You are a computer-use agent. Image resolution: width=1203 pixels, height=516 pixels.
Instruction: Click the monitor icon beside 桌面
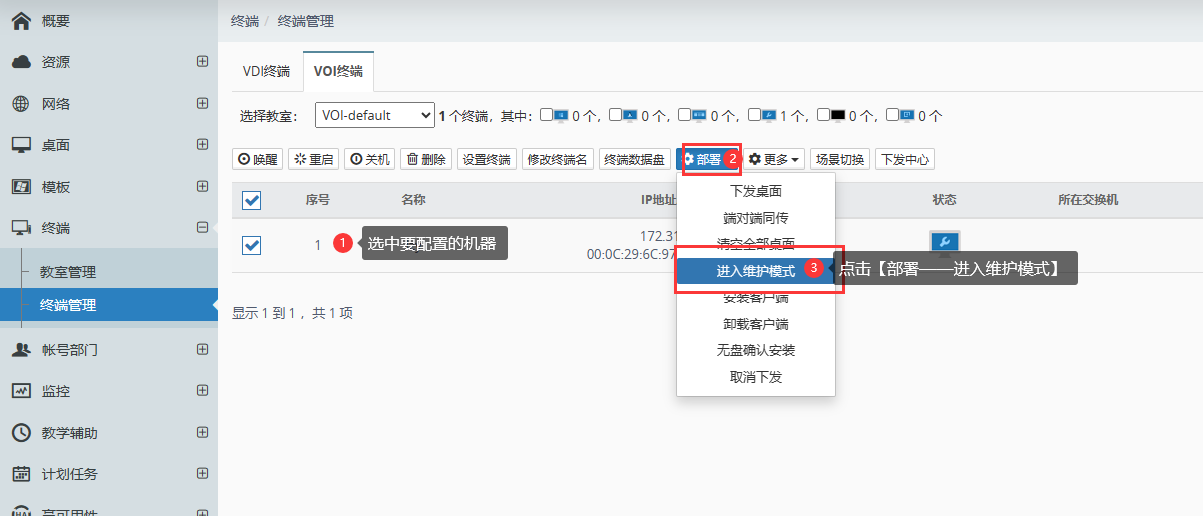(x=20, y=145)
